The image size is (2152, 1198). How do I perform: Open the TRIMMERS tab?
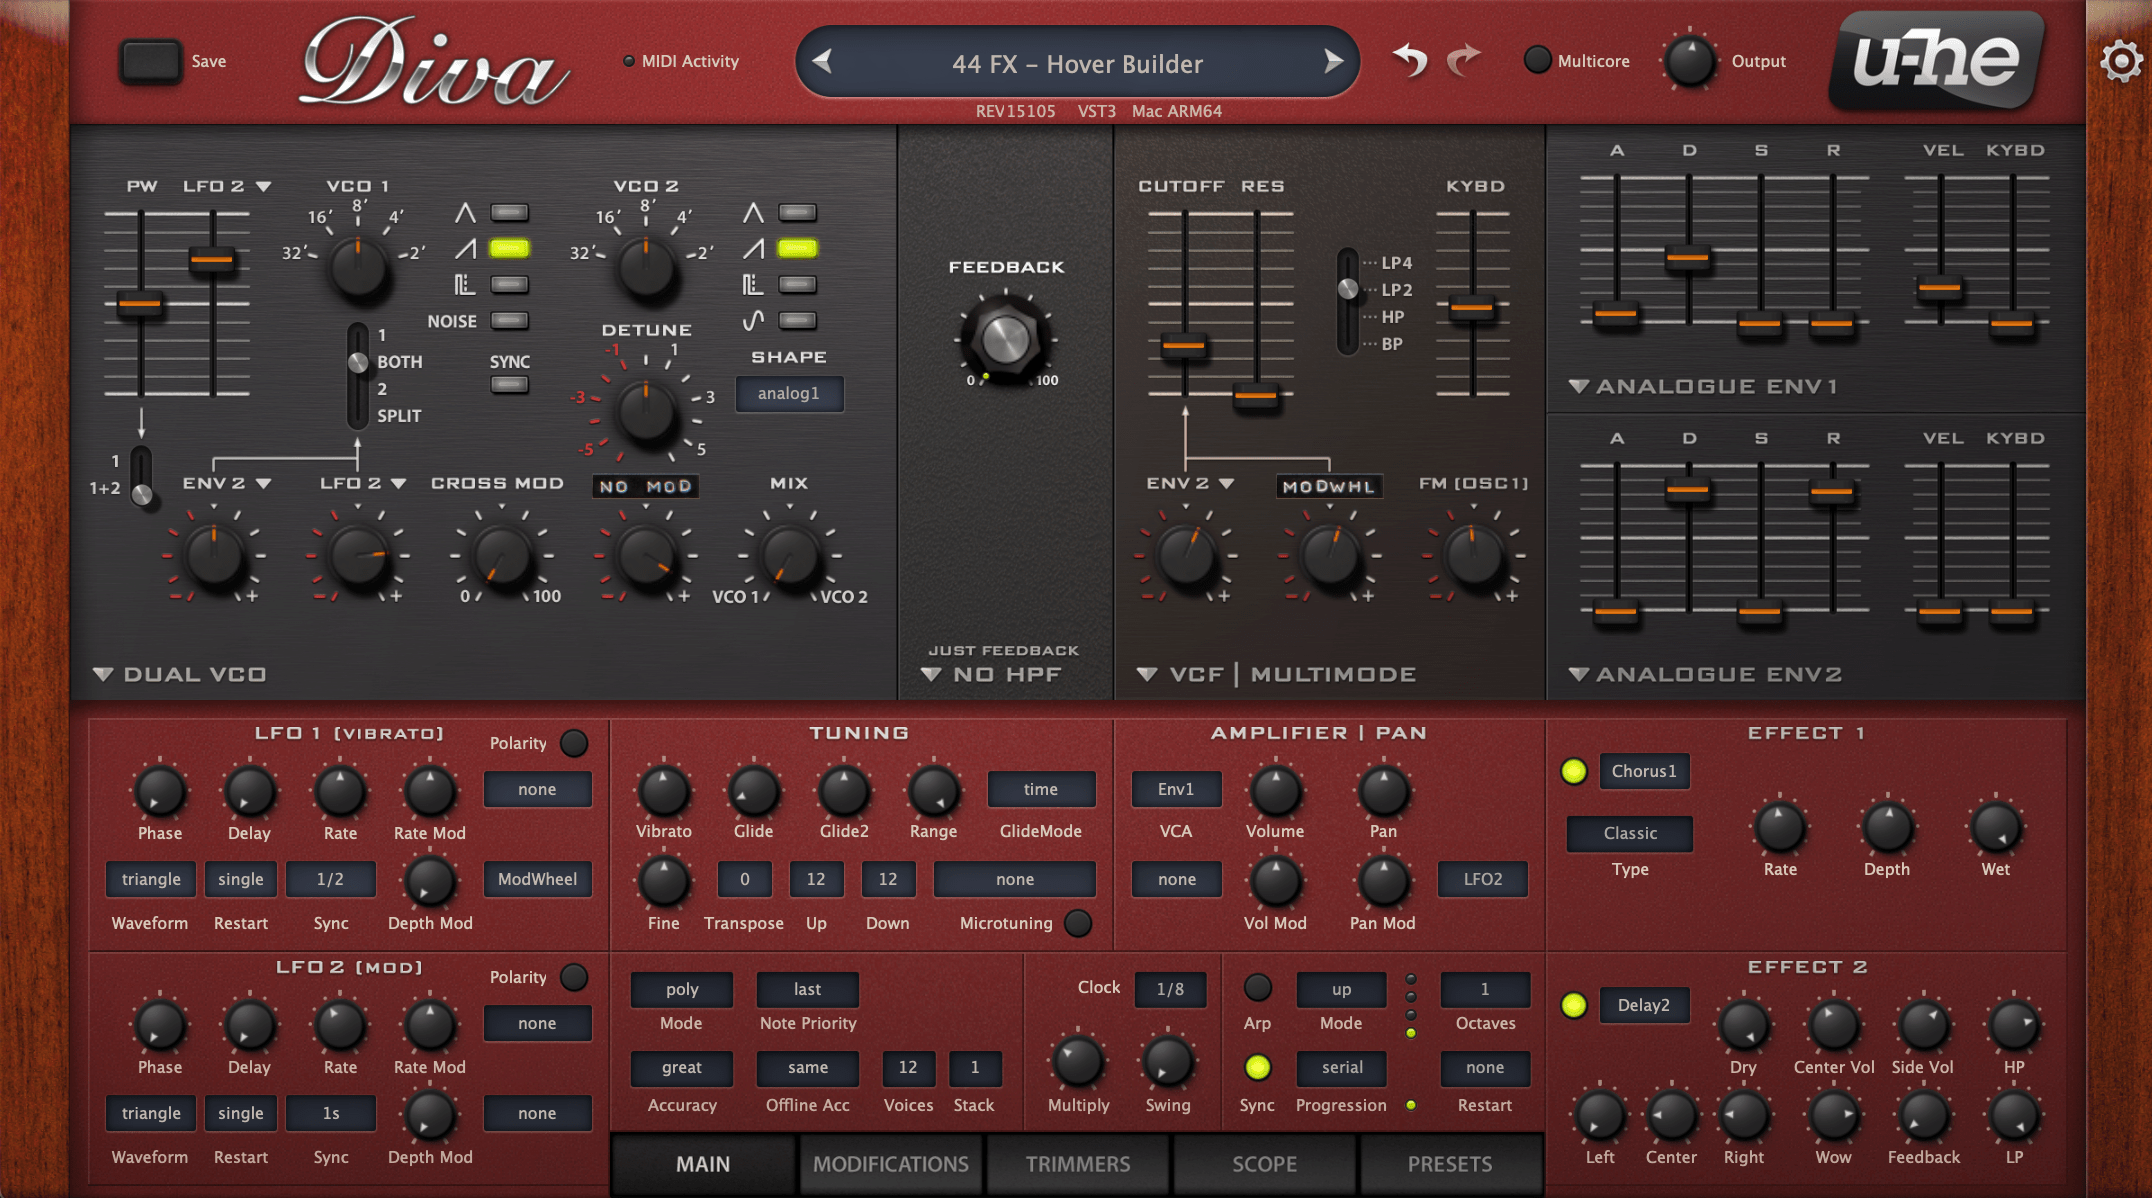1077,1164
